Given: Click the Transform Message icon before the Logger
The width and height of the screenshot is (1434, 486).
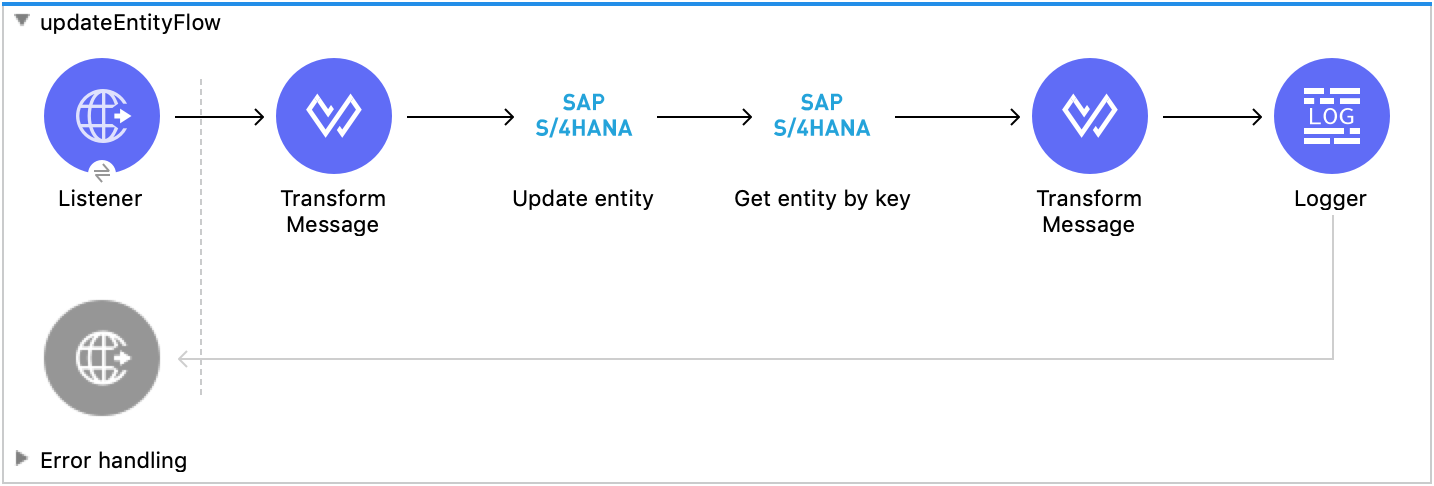Looking at the screenshot, I should coord(1089,116).
